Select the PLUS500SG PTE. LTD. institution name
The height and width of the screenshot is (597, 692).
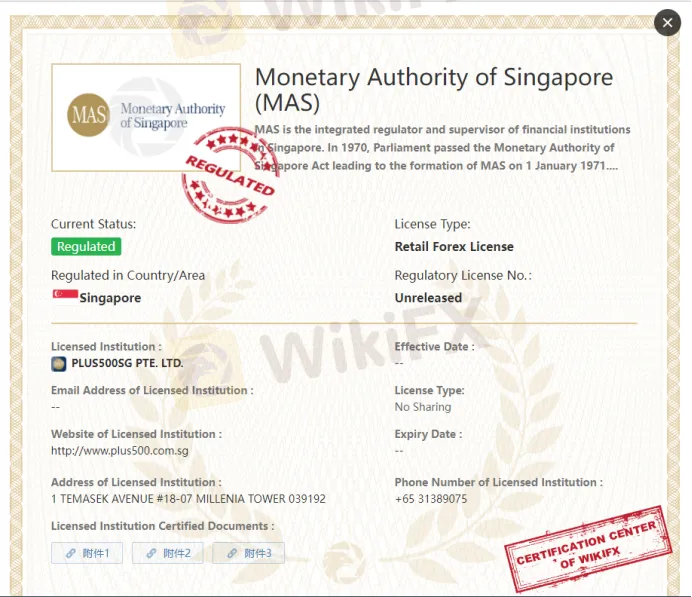[127, 364]
